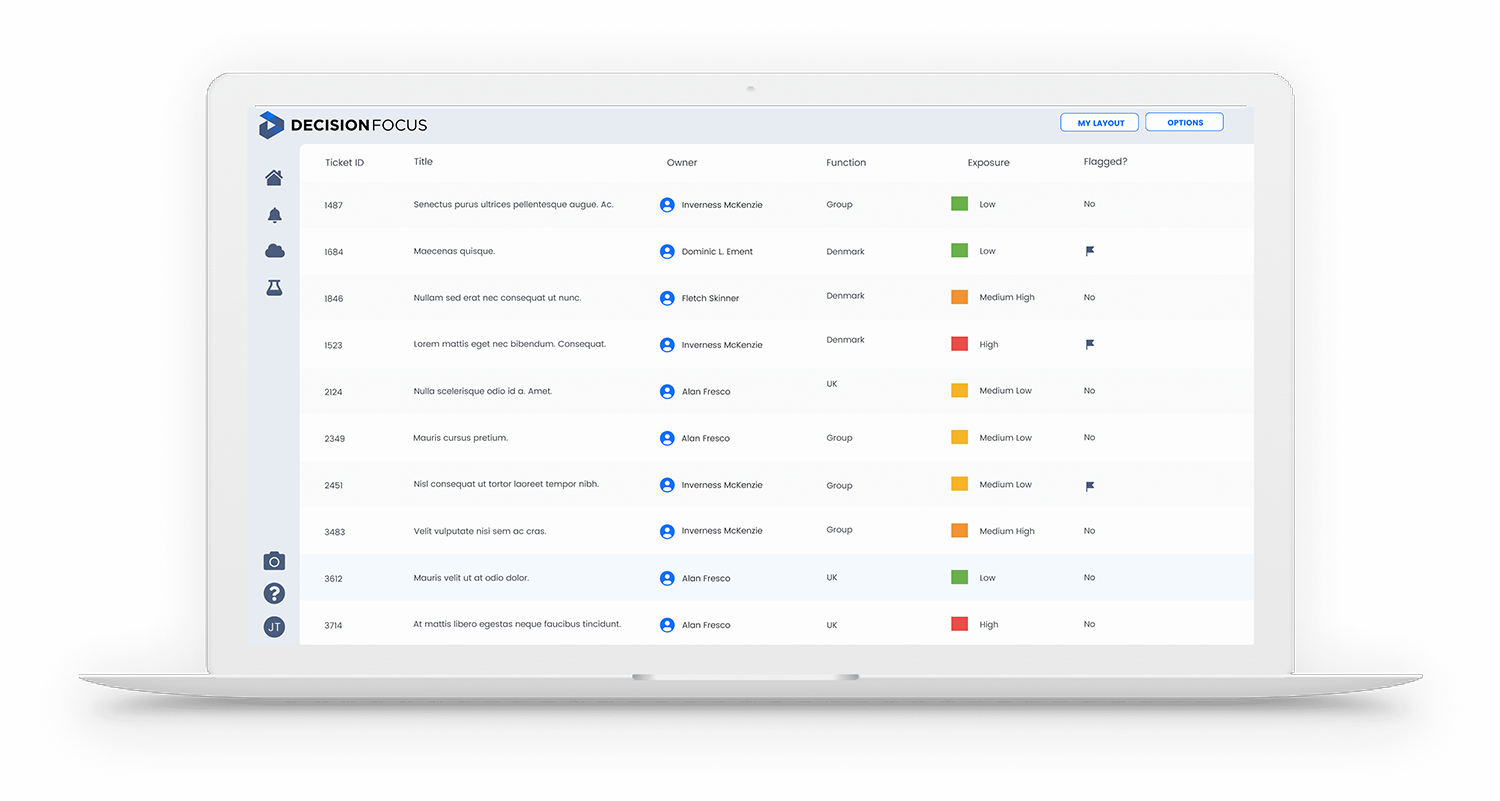Viewport: 1500px width, 801px height.
Task: Click flag icon for ticket 1684
Action: pos(1090,251)
